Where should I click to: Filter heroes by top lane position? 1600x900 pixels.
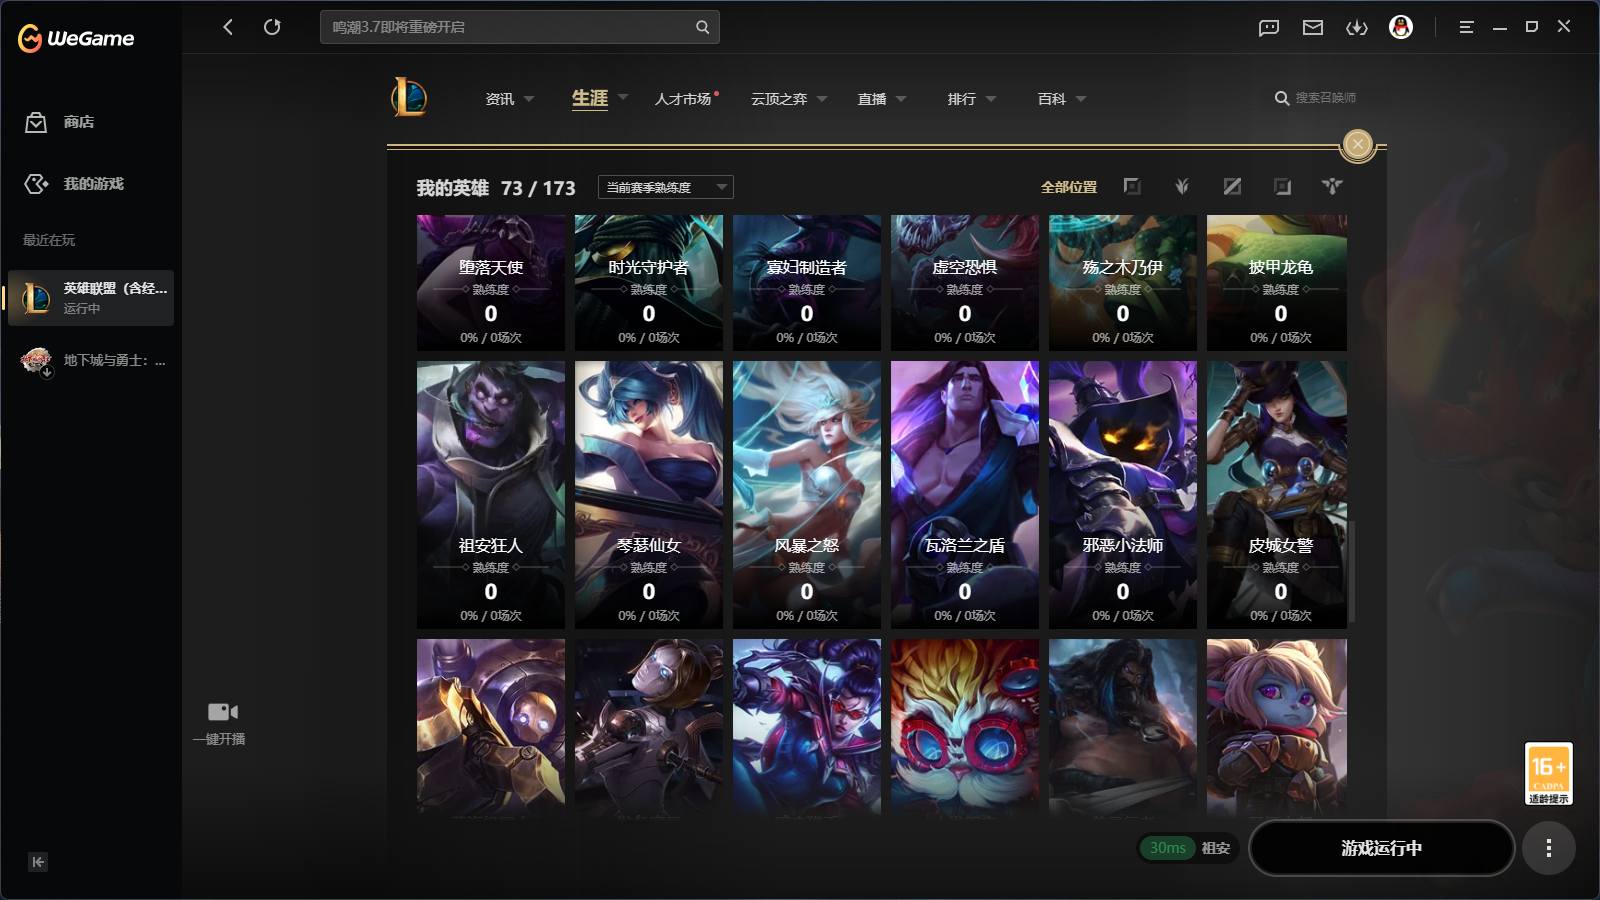1132,186
